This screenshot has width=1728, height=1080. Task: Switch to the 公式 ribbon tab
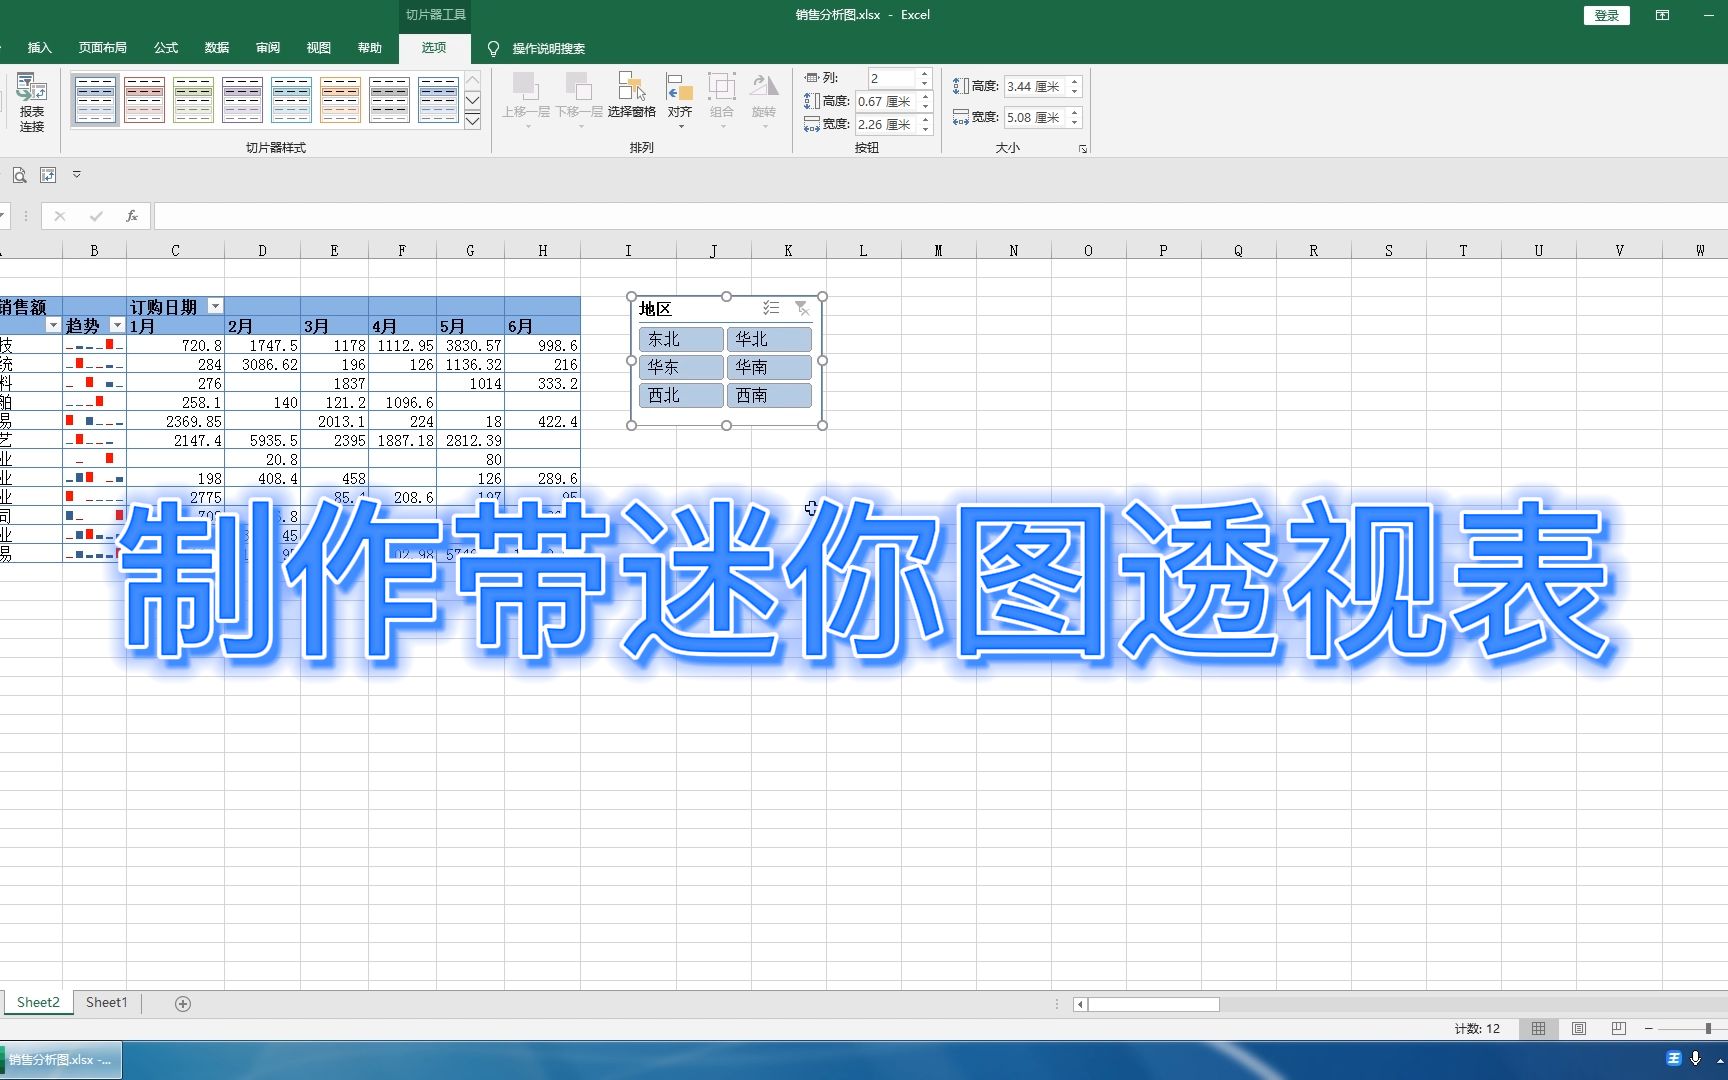165,47
